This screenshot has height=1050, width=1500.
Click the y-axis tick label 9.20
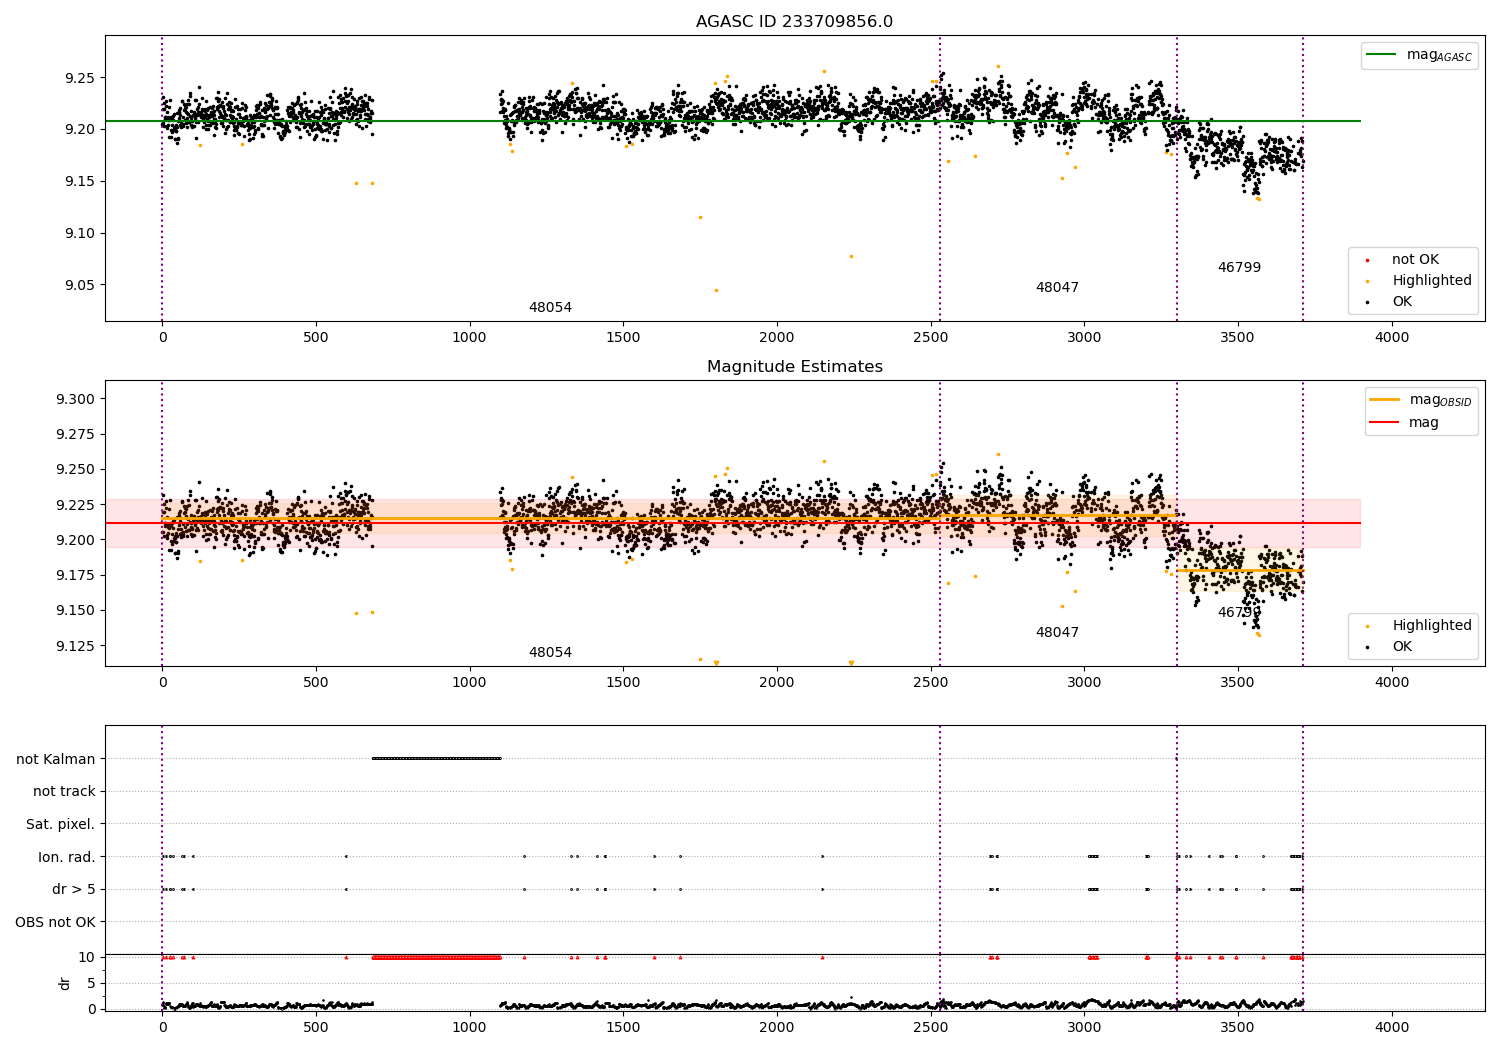coord(80,130)
